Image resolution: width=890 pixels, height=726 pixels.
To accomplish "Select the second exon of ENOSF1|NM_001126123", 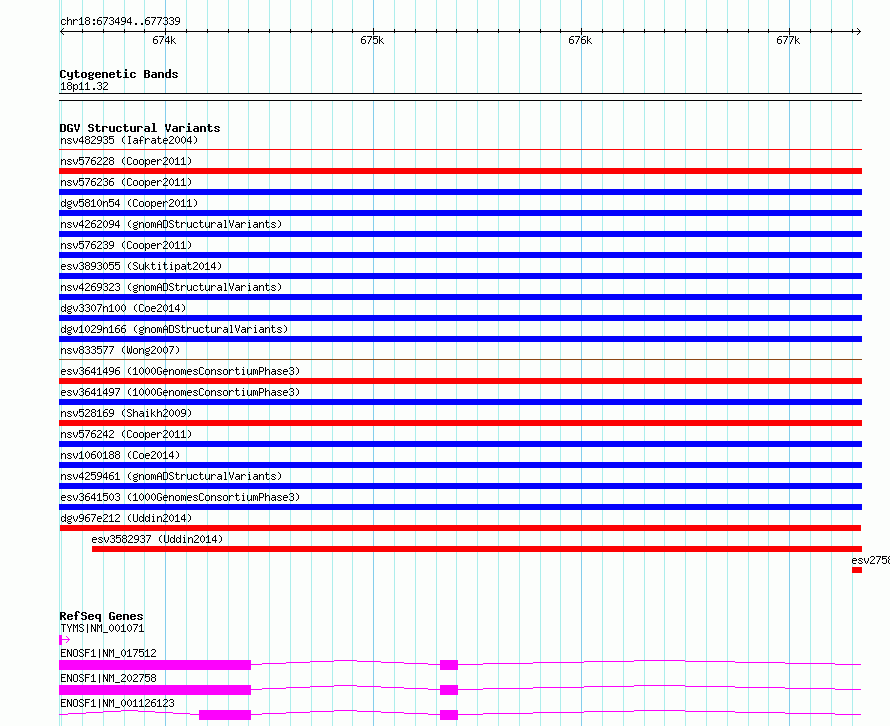I will [x=449, y=715].
